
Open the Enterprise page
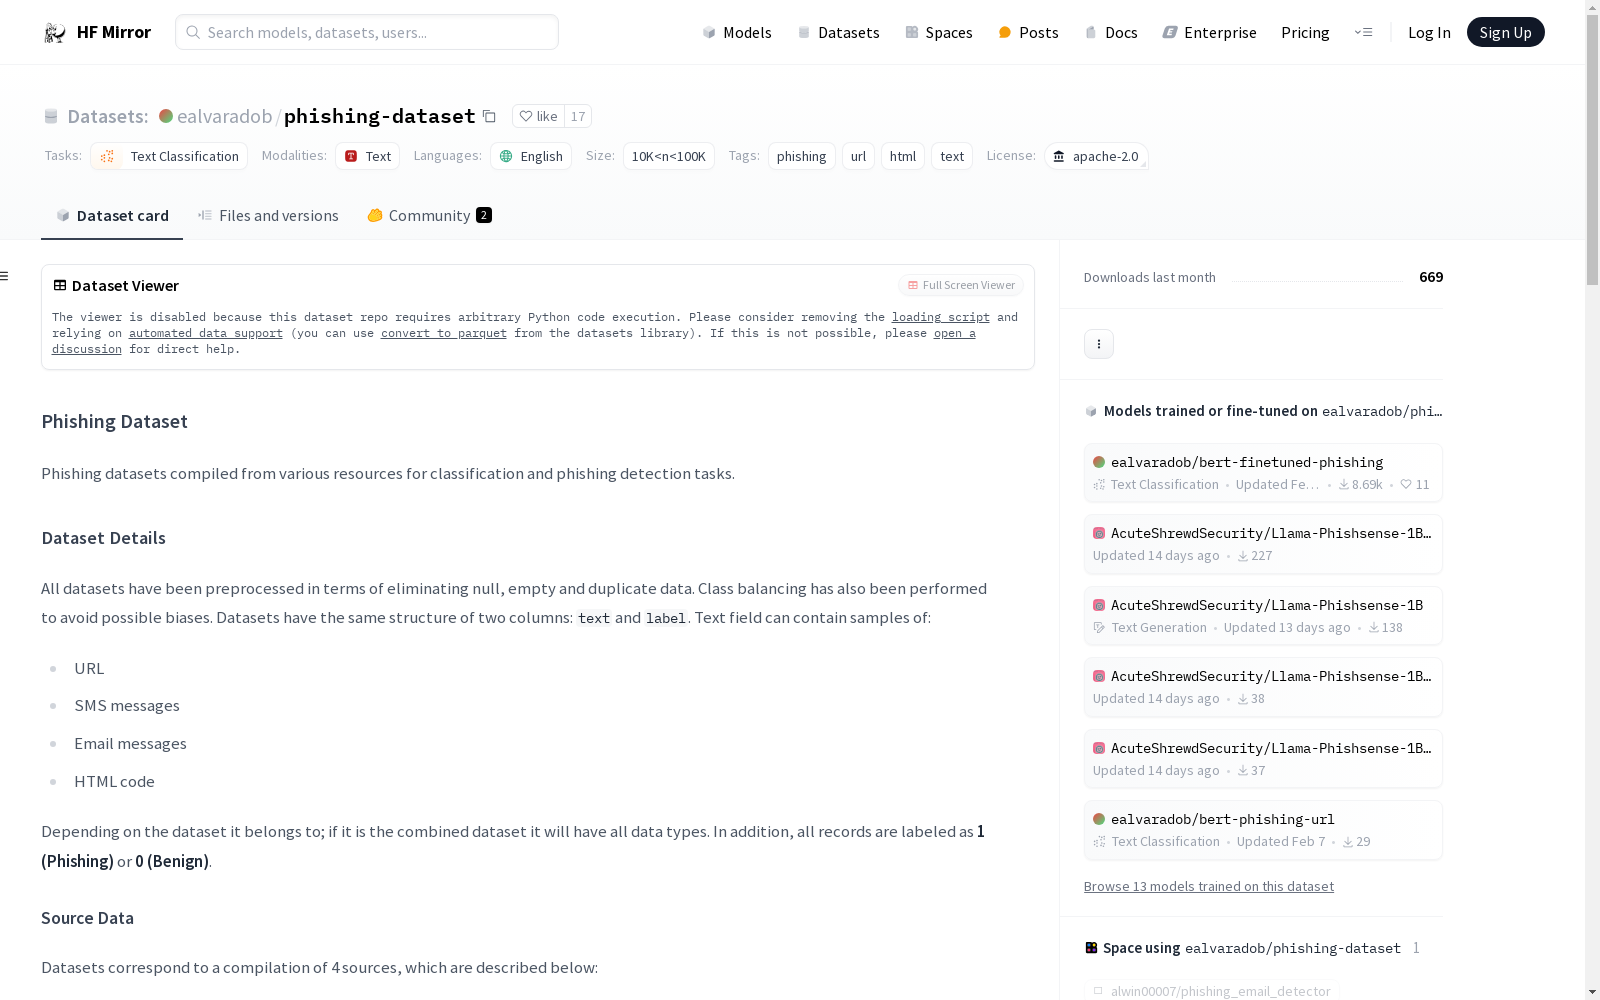click(1209, 33)
